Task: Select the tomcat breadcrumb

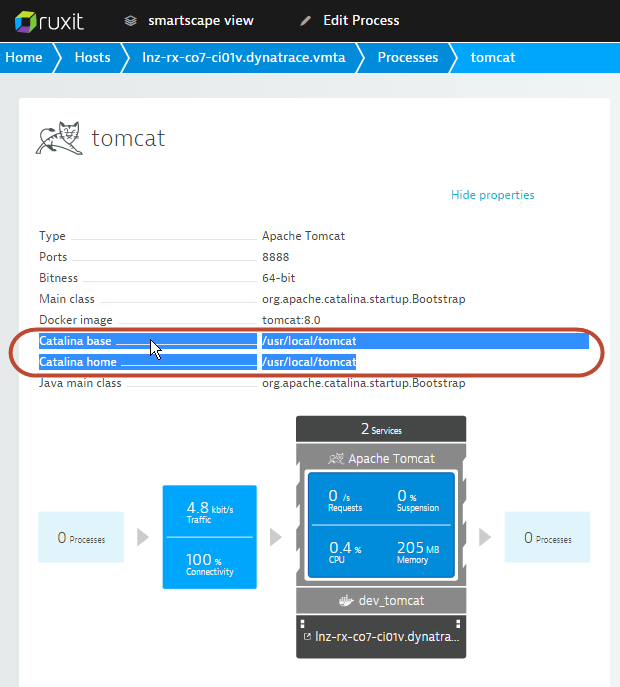Action: (x=493, y=57)
